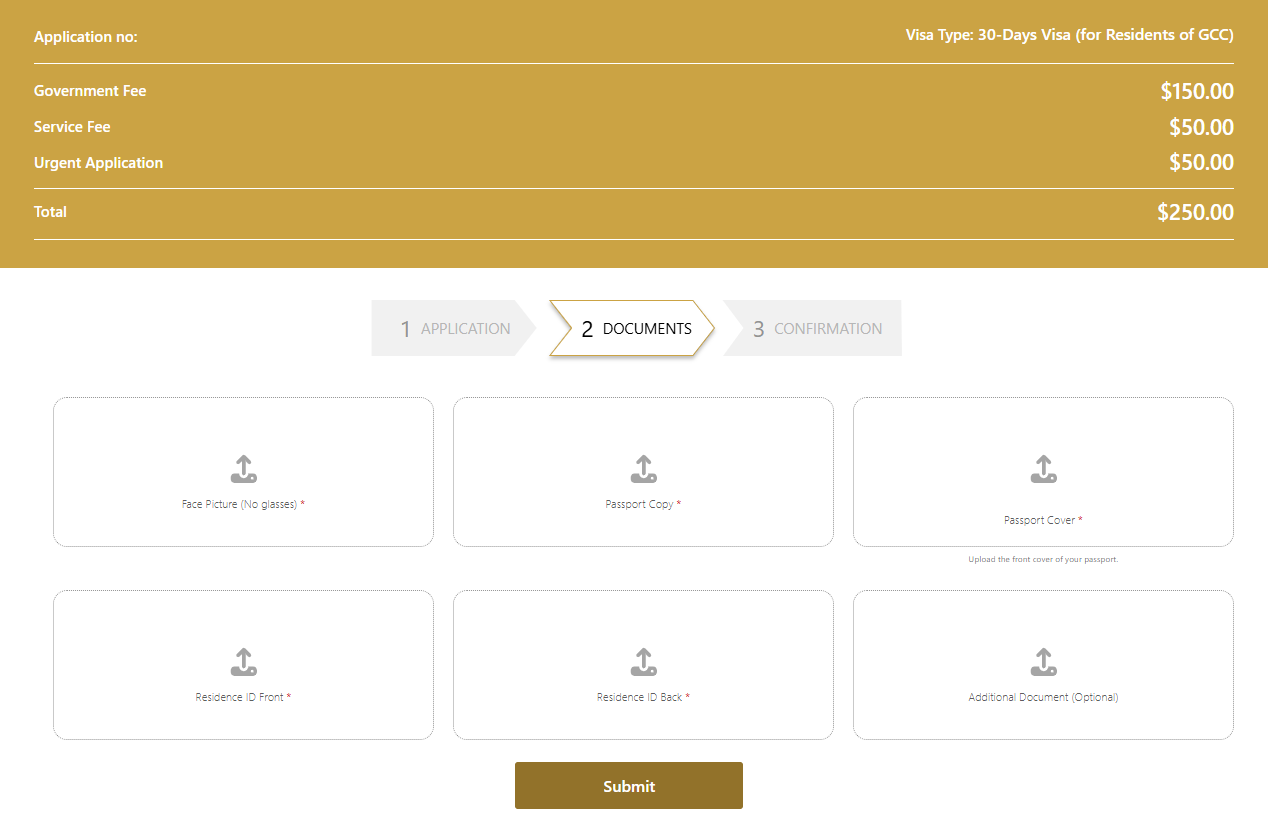1268x839 pixels.
Task: Select the upload icon above Passport Cover
Action: point(1043,469)
